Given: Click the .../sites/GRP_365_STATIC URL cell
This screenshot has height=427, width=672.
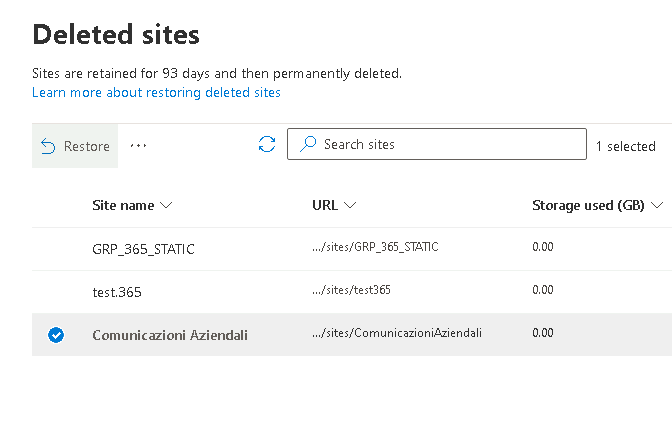Looking at the screenshot, I should click(375, 247).
